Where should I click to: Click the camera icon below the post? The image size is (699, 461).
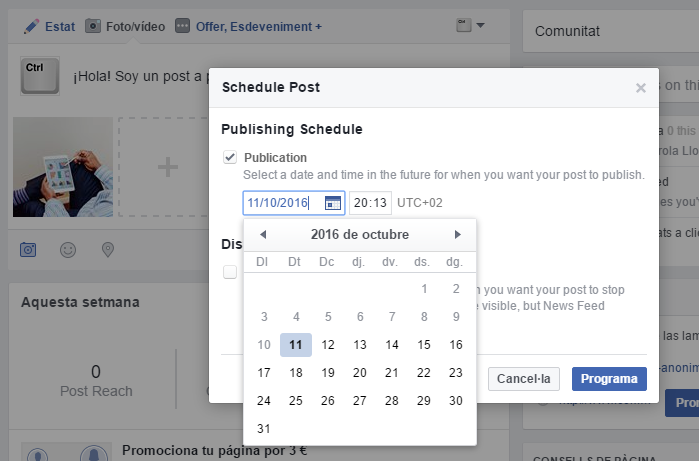[28, 250]
